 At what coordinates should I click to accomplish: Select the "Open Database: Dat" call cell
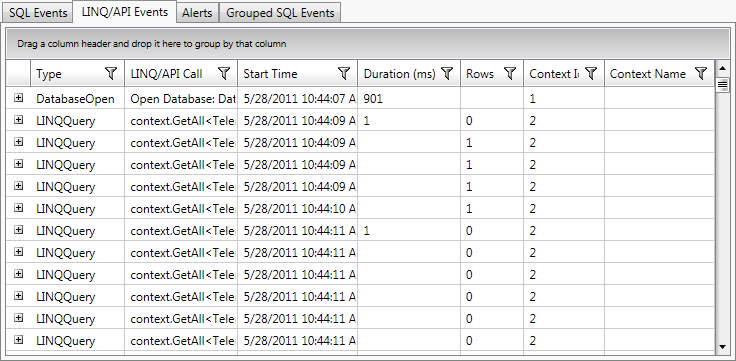tap(181, 98)
